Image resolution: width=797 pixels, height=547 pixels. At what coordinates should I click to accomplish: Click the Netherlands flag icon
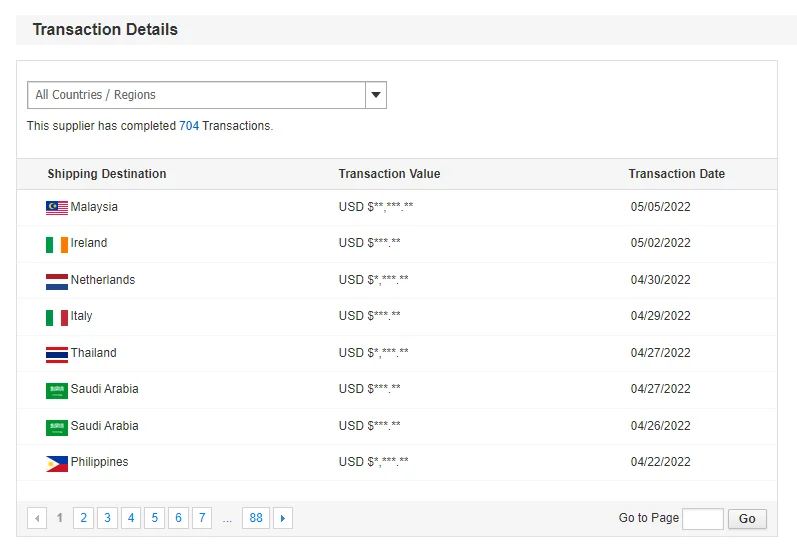[56, 280]
